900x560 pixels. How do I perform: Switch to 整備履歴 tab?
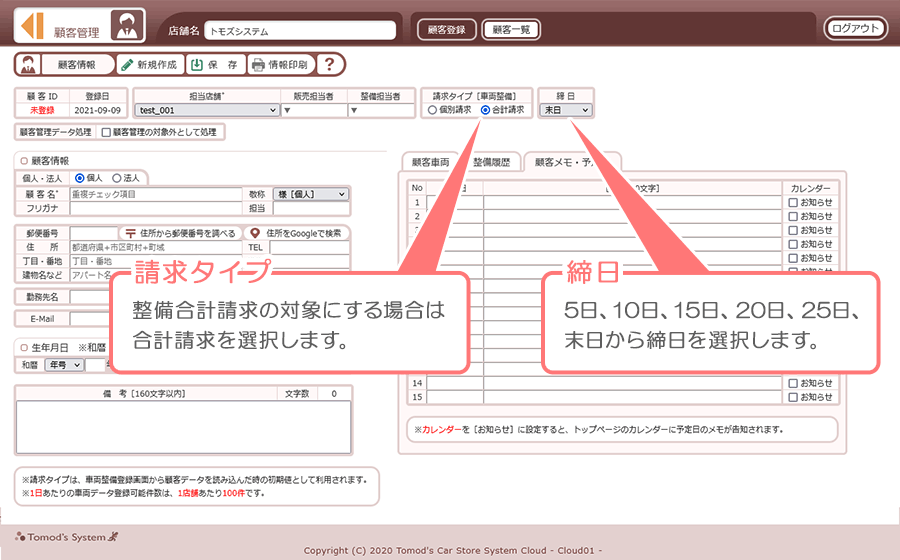pyautogui.click(x=492, y=162)
